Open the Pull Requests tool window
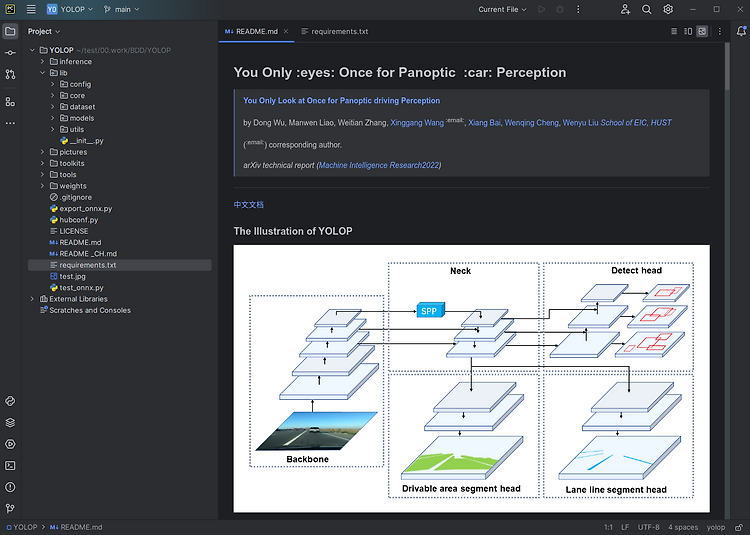 point(10,74)
